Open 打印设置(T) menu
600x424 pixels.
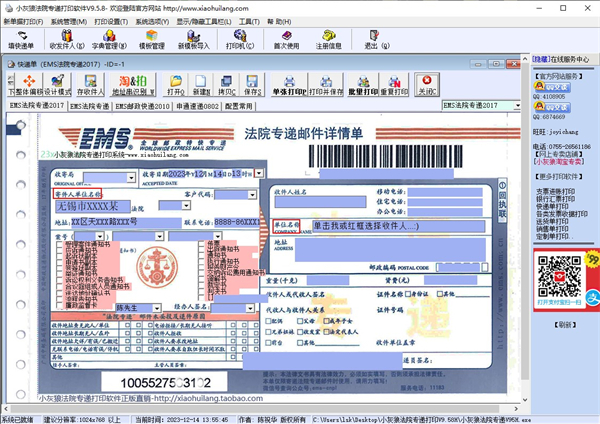(111, 22)
